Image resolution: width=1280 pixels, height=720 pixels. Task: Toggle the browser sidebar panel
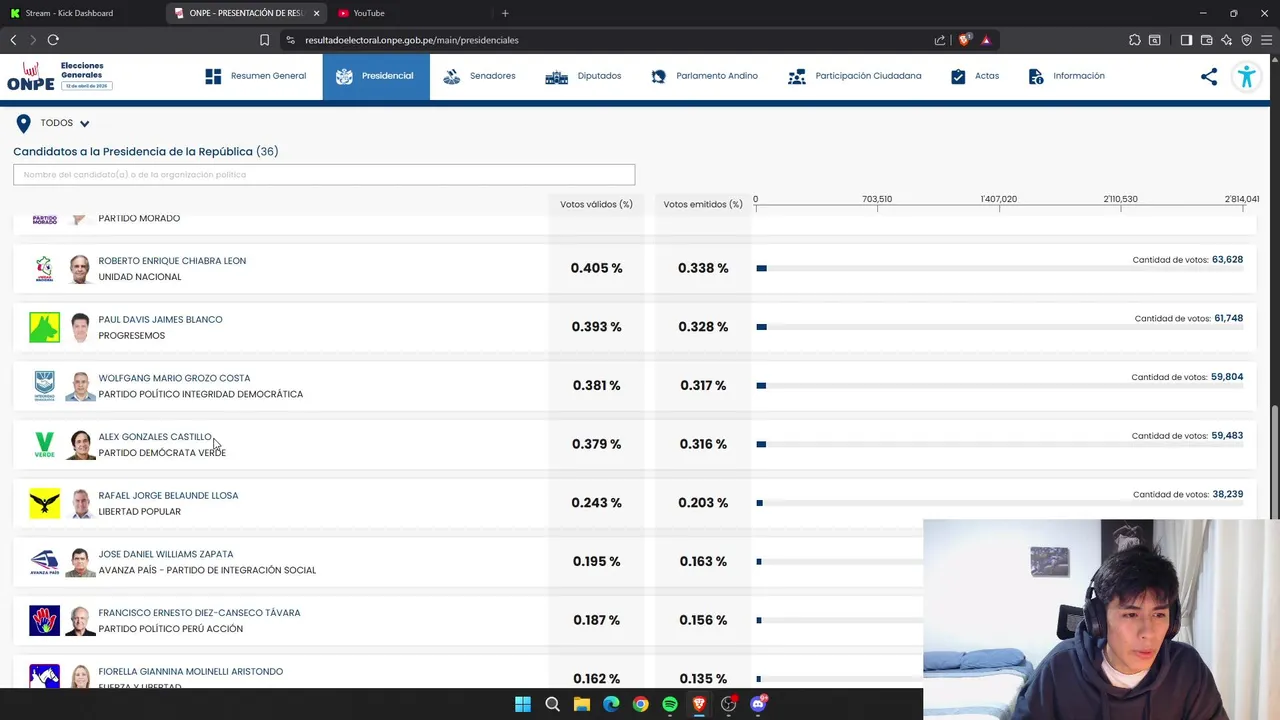(x=1186, y=40)
